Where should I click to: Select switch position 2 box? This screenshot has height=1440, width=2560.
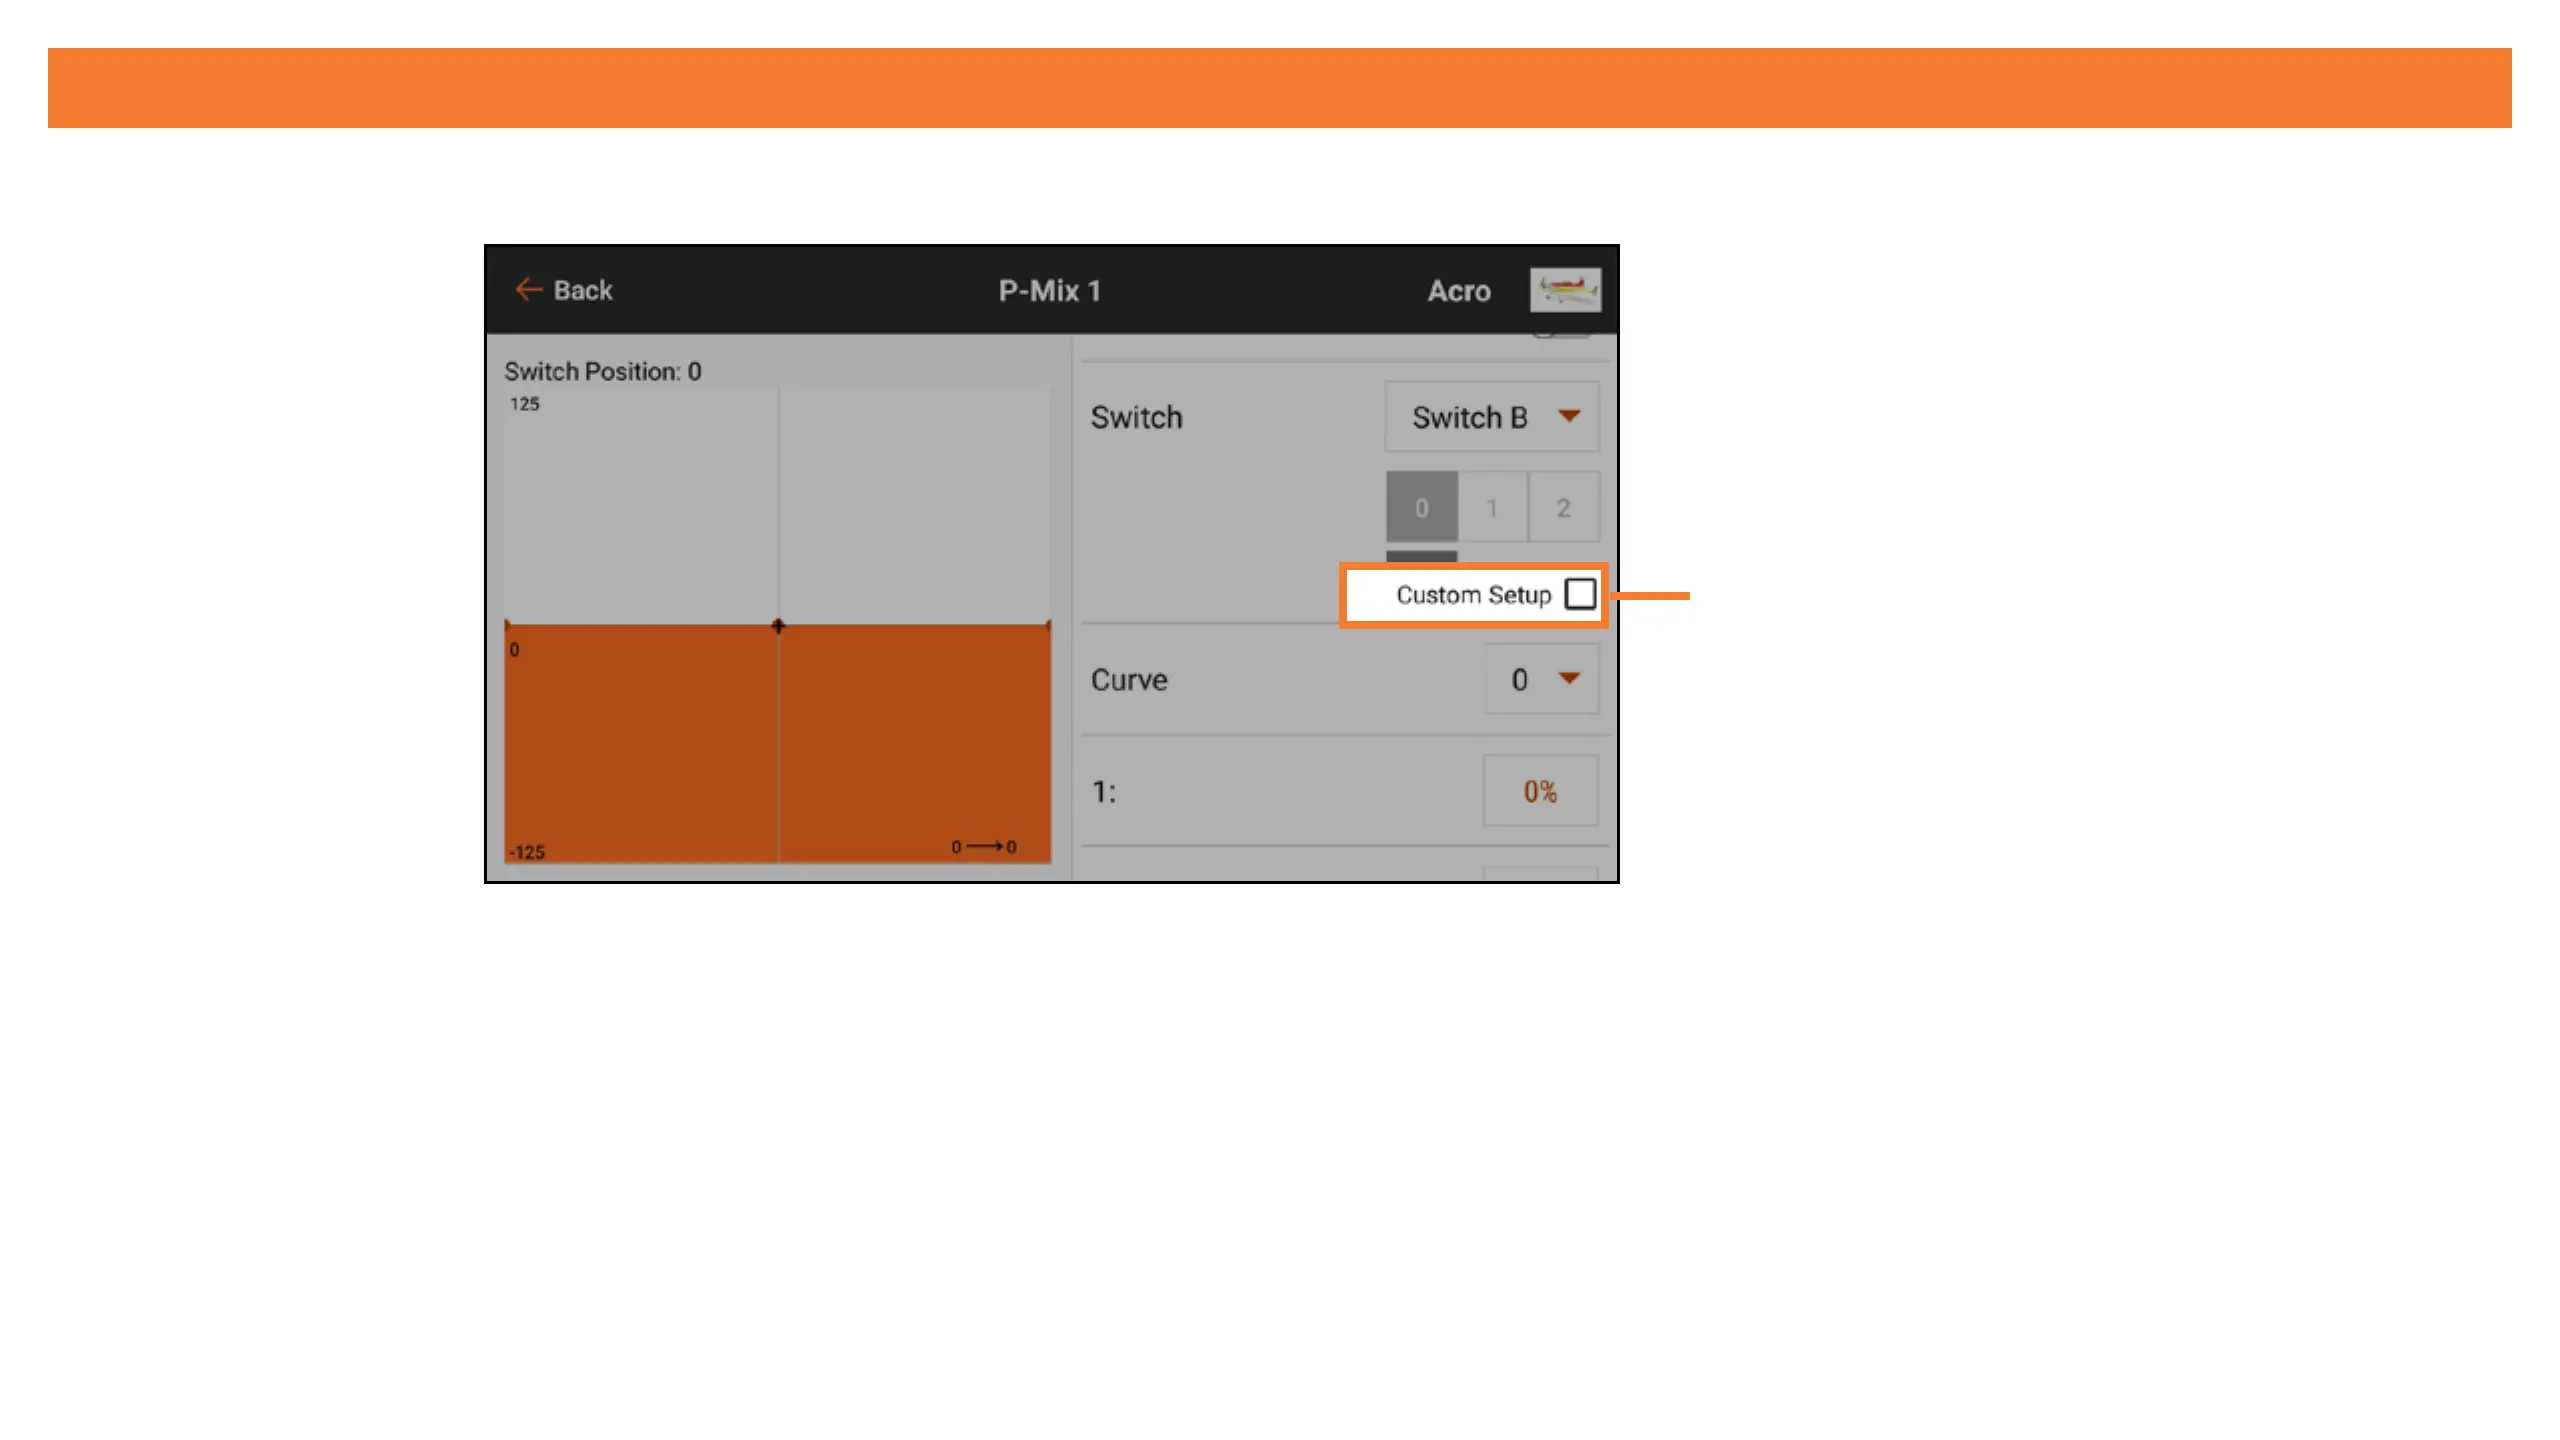pos(1563,508)
